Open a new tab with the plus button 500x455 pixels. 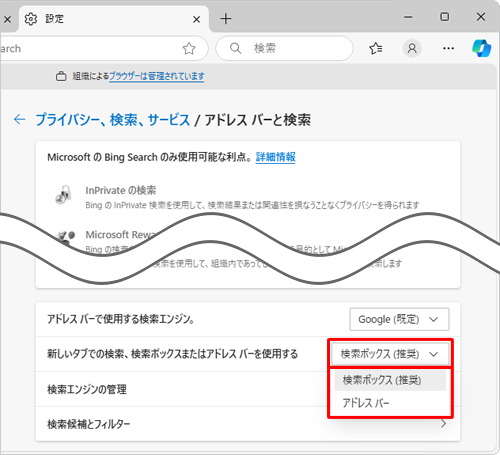coord(226,19)
